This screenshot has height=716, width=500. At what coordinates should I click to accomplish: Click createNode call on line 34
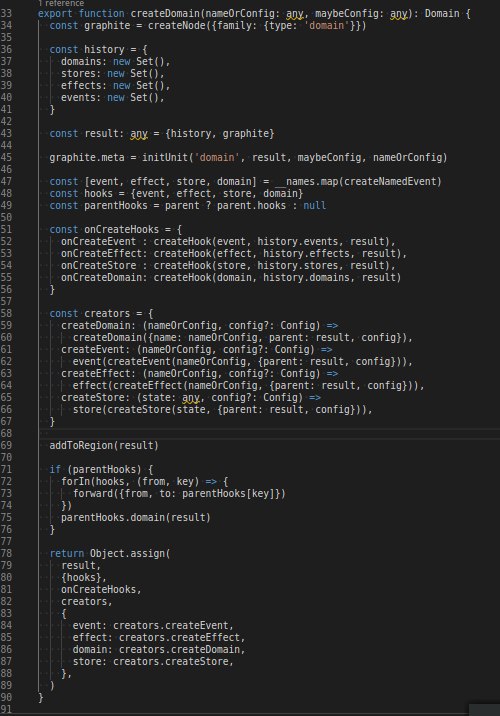click(x=177, y=26)
